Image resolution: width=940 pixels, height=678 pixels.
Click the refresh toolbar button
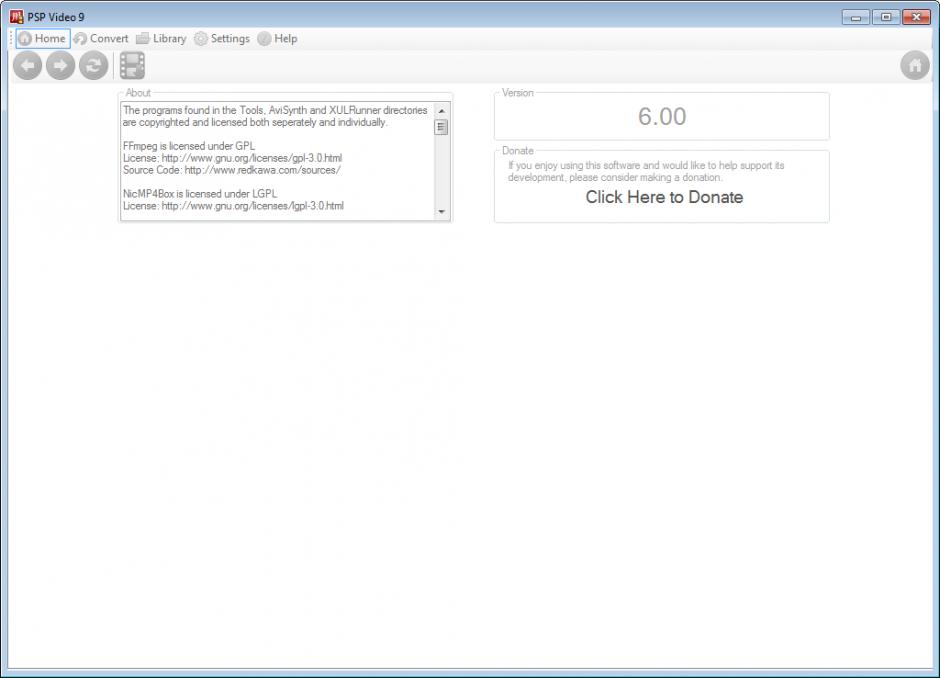pyautogui.click(x=94, y=65)
